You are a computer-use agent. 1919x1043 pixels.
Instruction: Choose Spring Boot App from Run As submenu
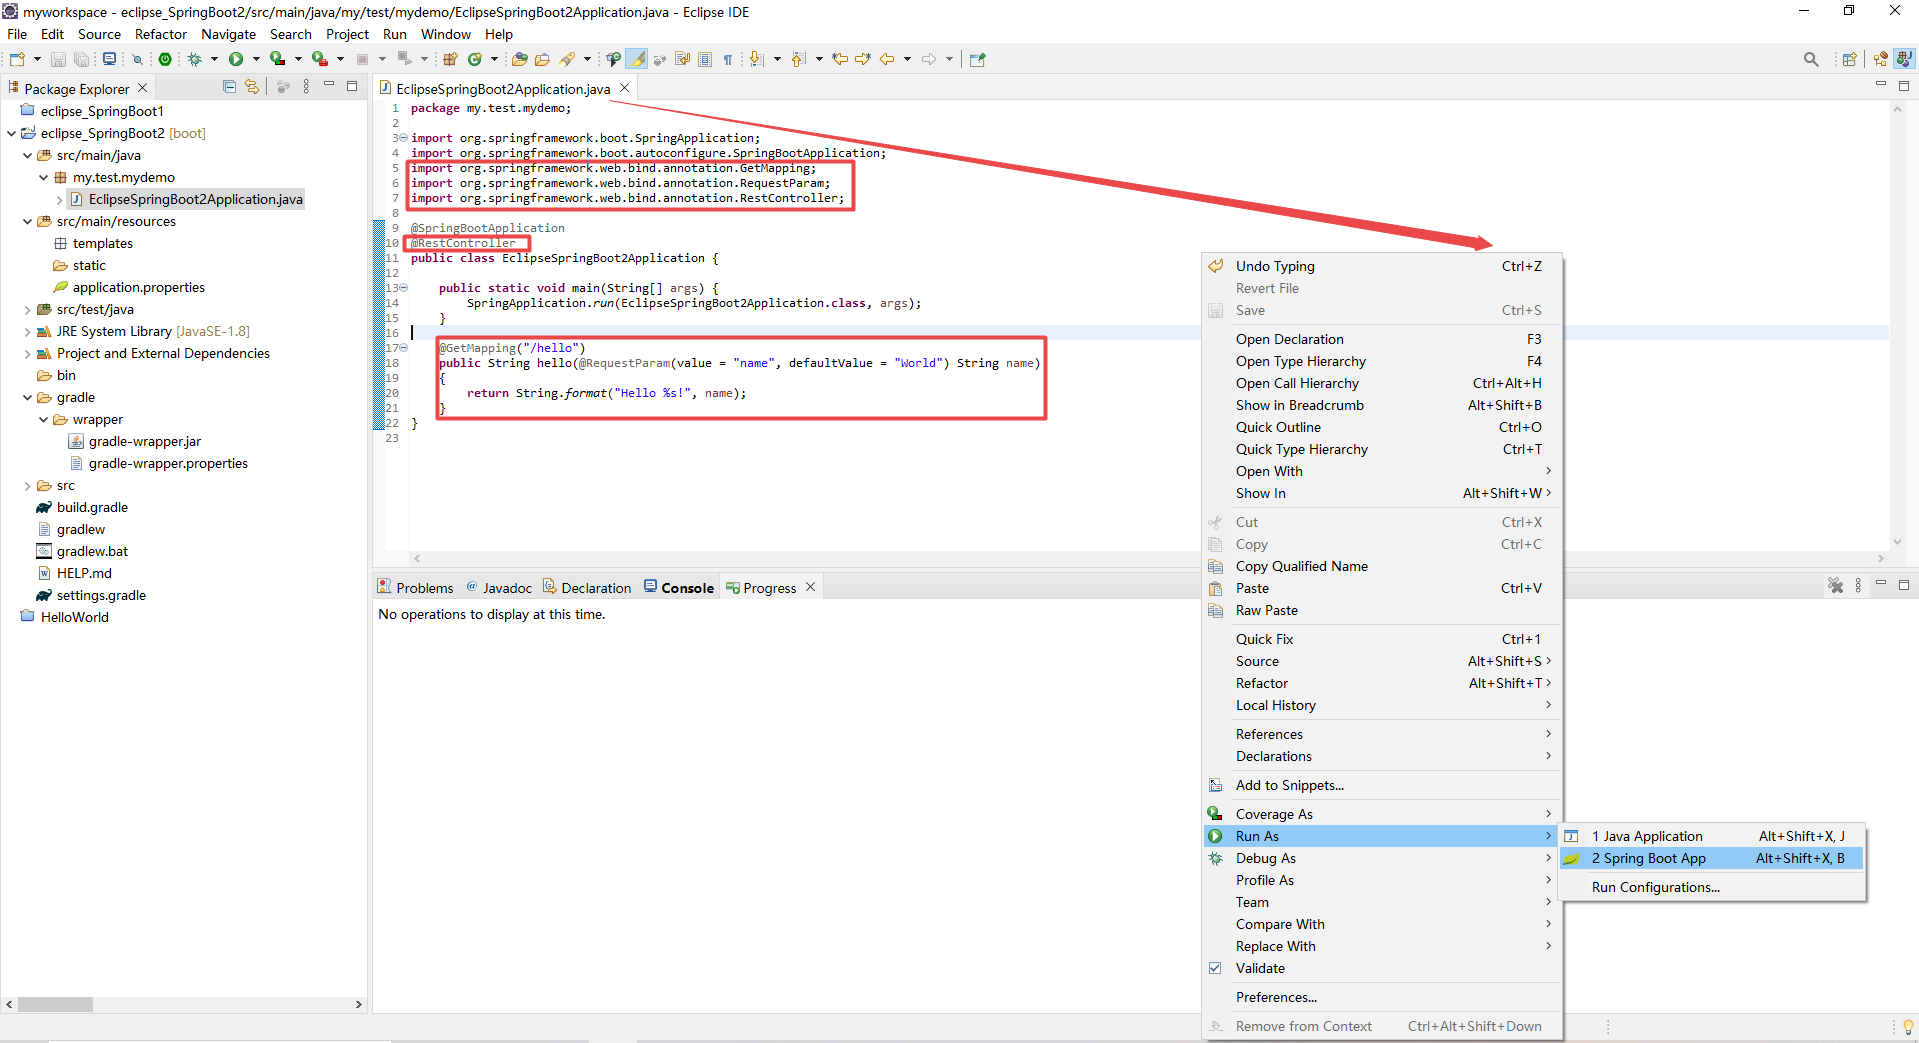(1711, 858)
